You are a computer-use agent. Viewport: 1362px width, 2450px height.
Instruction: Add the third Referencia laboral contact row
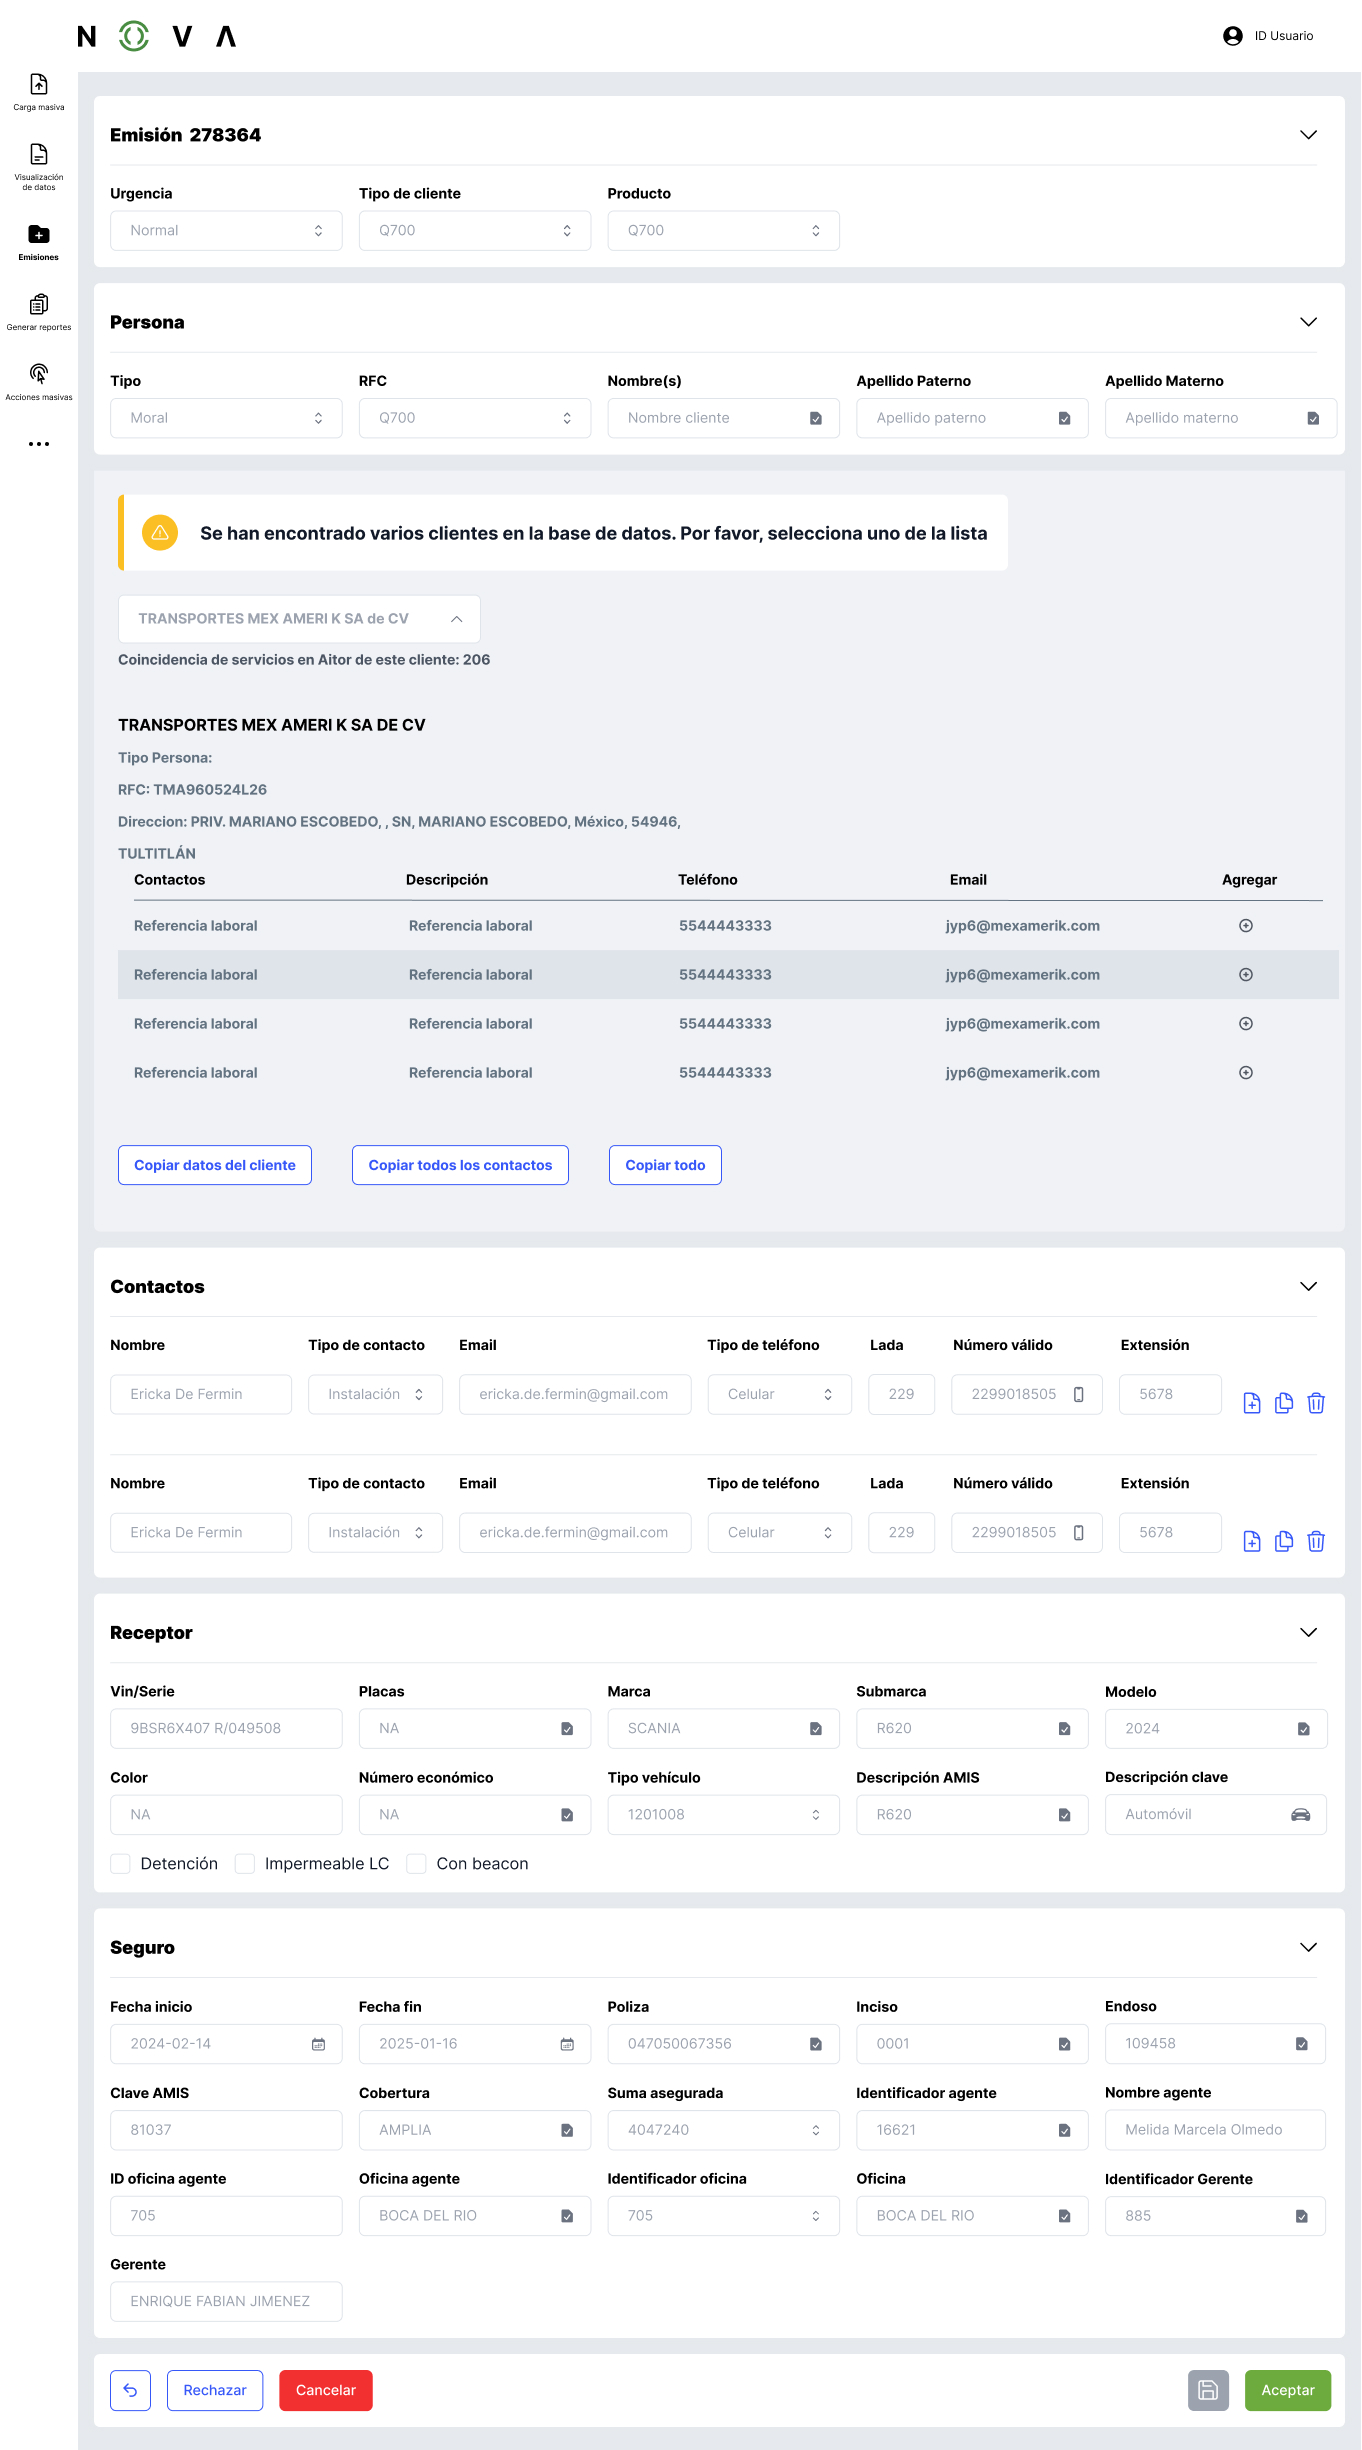[1246, 1024]
